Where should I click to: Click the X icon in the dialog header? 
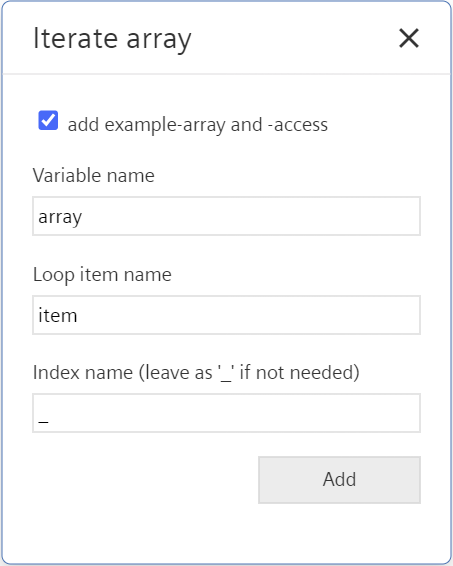point(409,38)
